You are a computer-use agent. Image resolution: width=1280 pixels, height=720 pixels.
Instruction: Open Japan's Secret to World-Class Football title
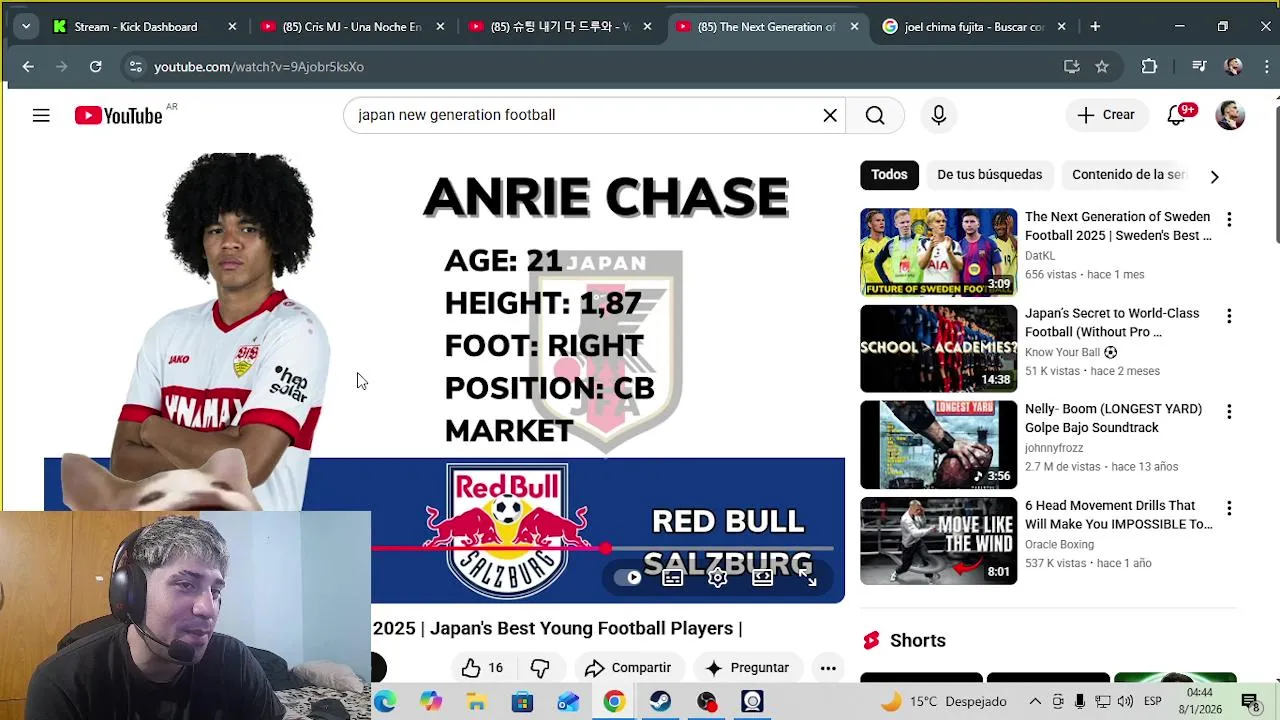pyautogui.click(x=1112, y=323)
